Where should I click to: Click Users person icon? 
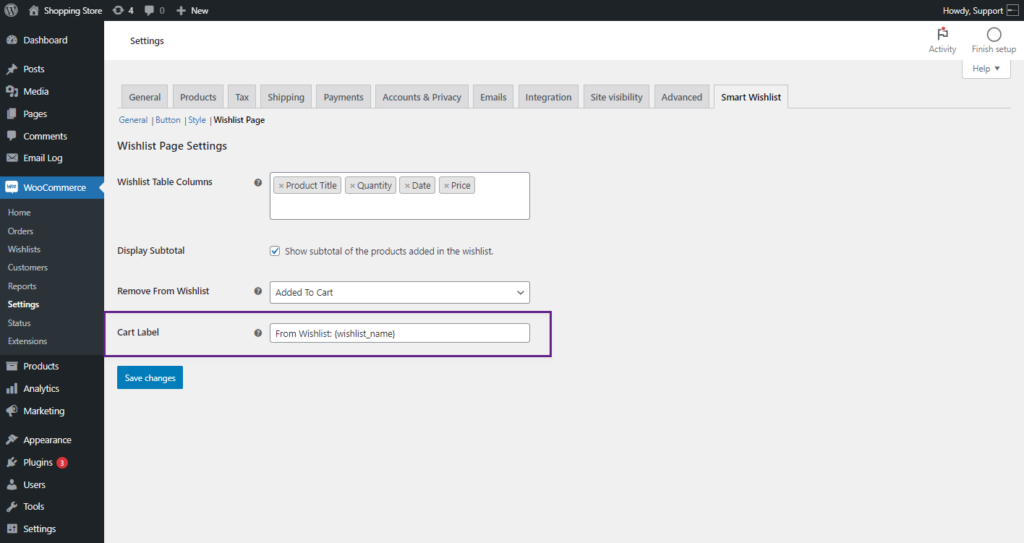point(12,485)
